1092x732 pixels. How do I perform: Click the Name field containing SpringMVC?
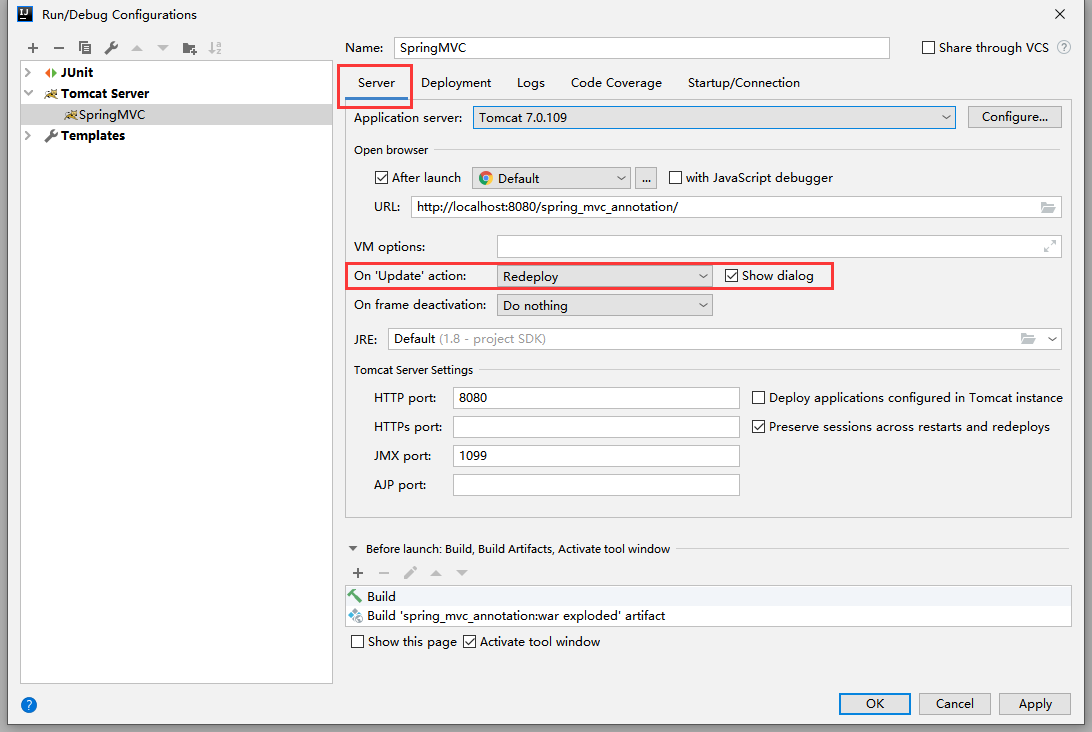point(641,48)
